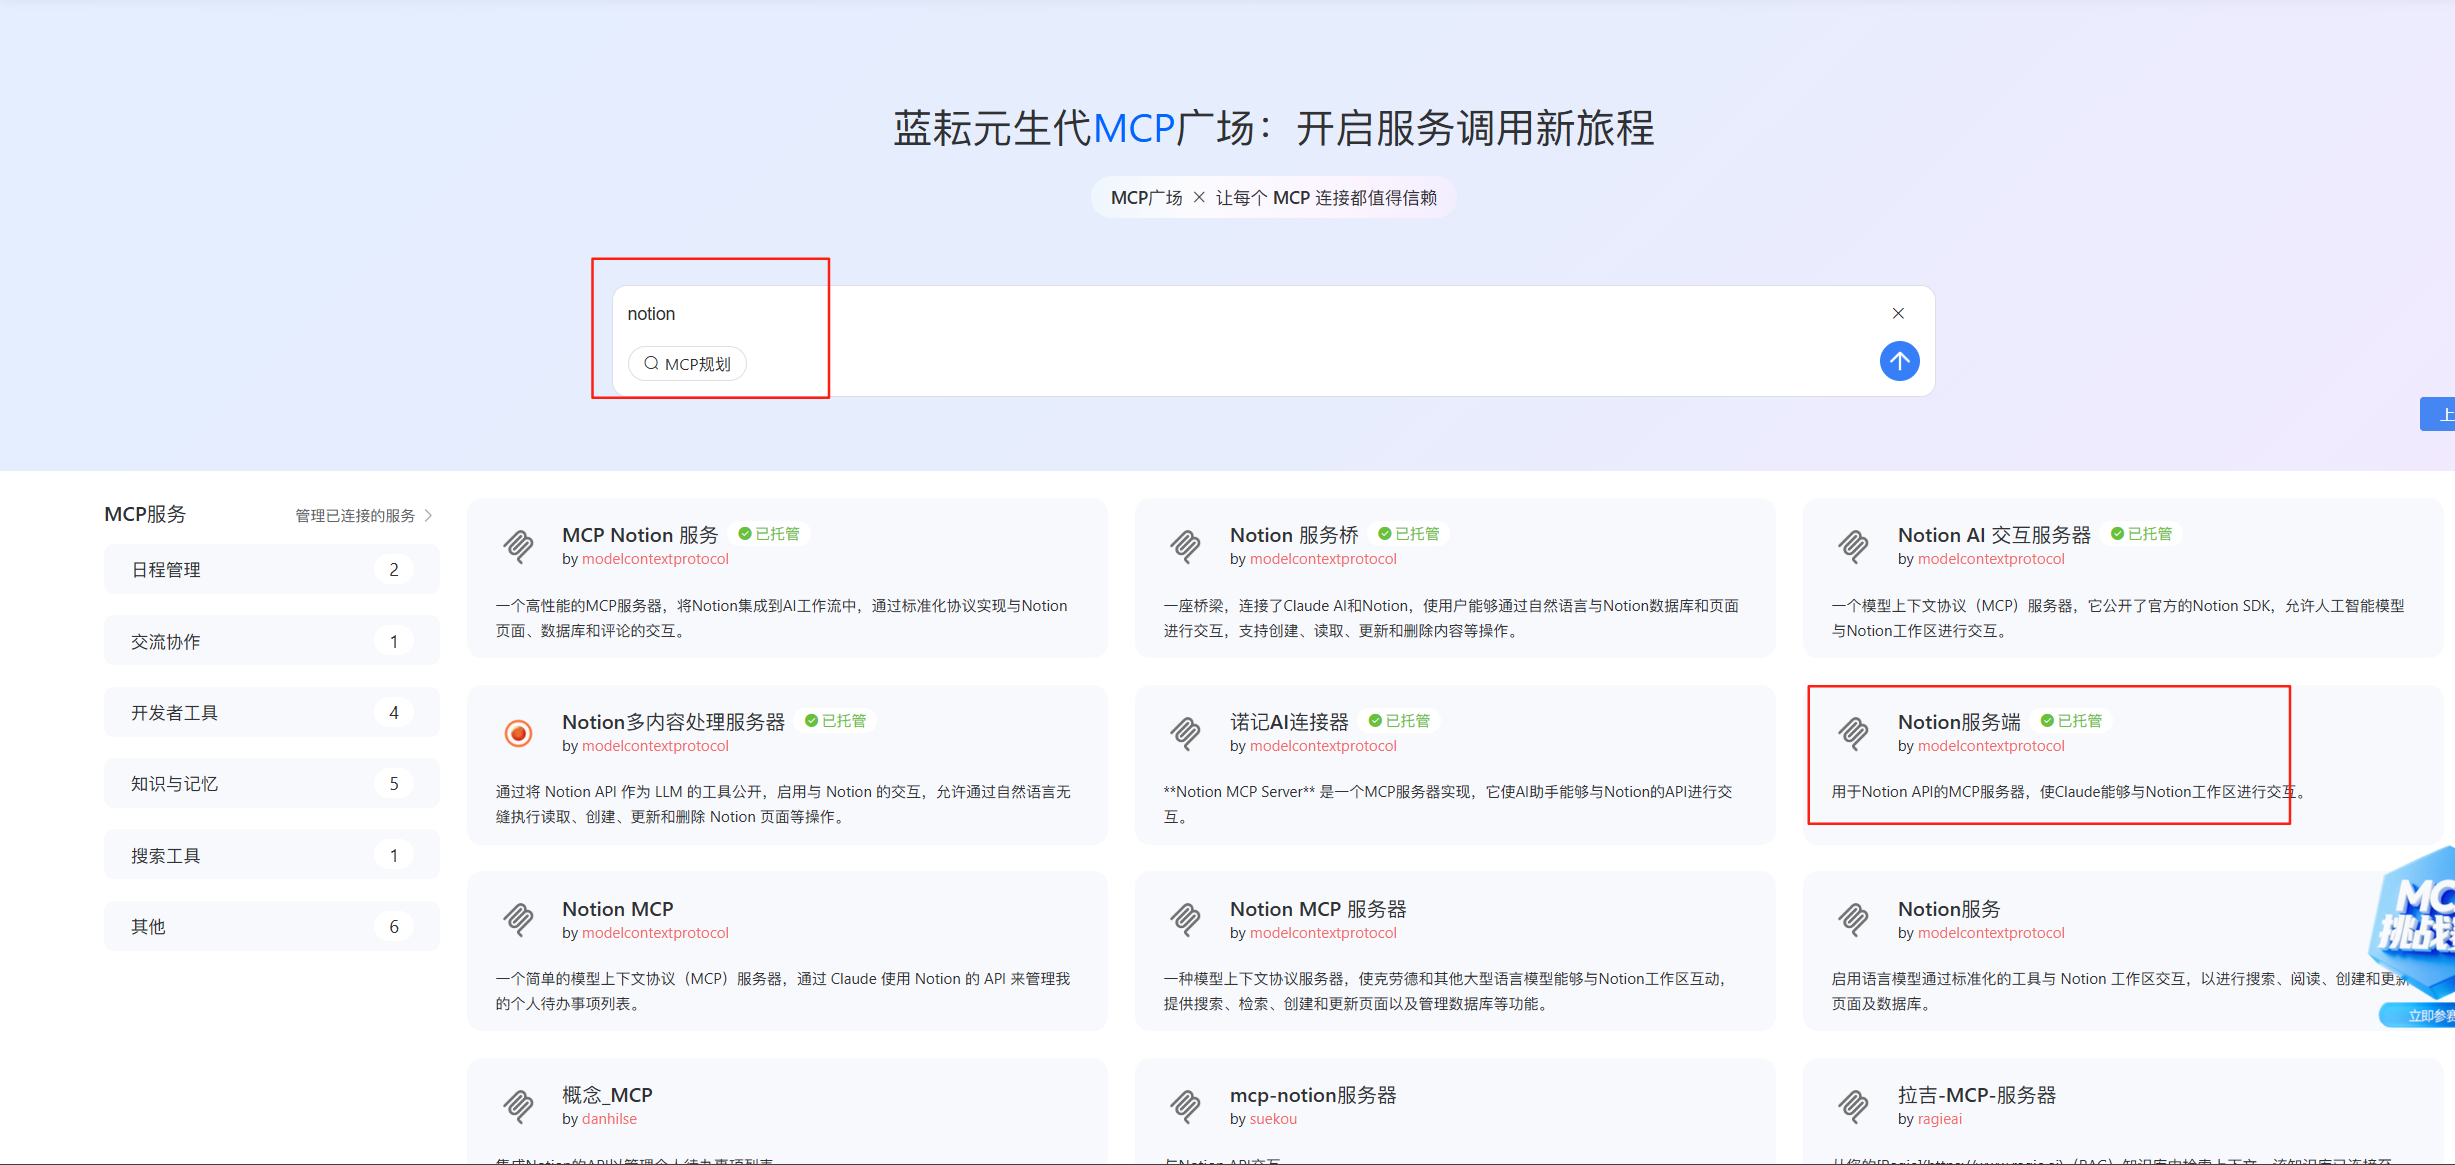Open the 诺记AI连接器 title
The image size is (2455, 1165).
tap(1289, 722)
